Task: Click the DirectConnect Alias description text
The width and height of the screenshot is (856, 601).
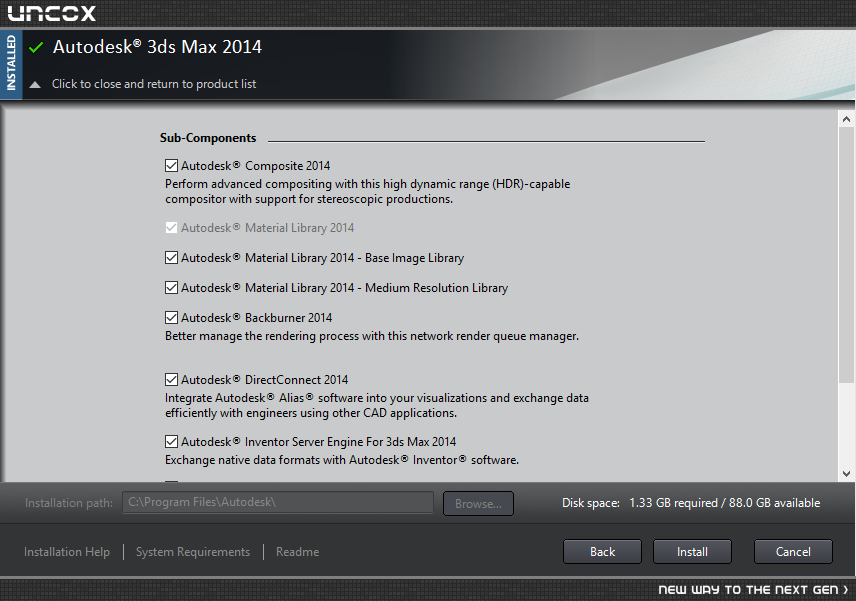Action: pyautogui.click(x=377, y=405)
